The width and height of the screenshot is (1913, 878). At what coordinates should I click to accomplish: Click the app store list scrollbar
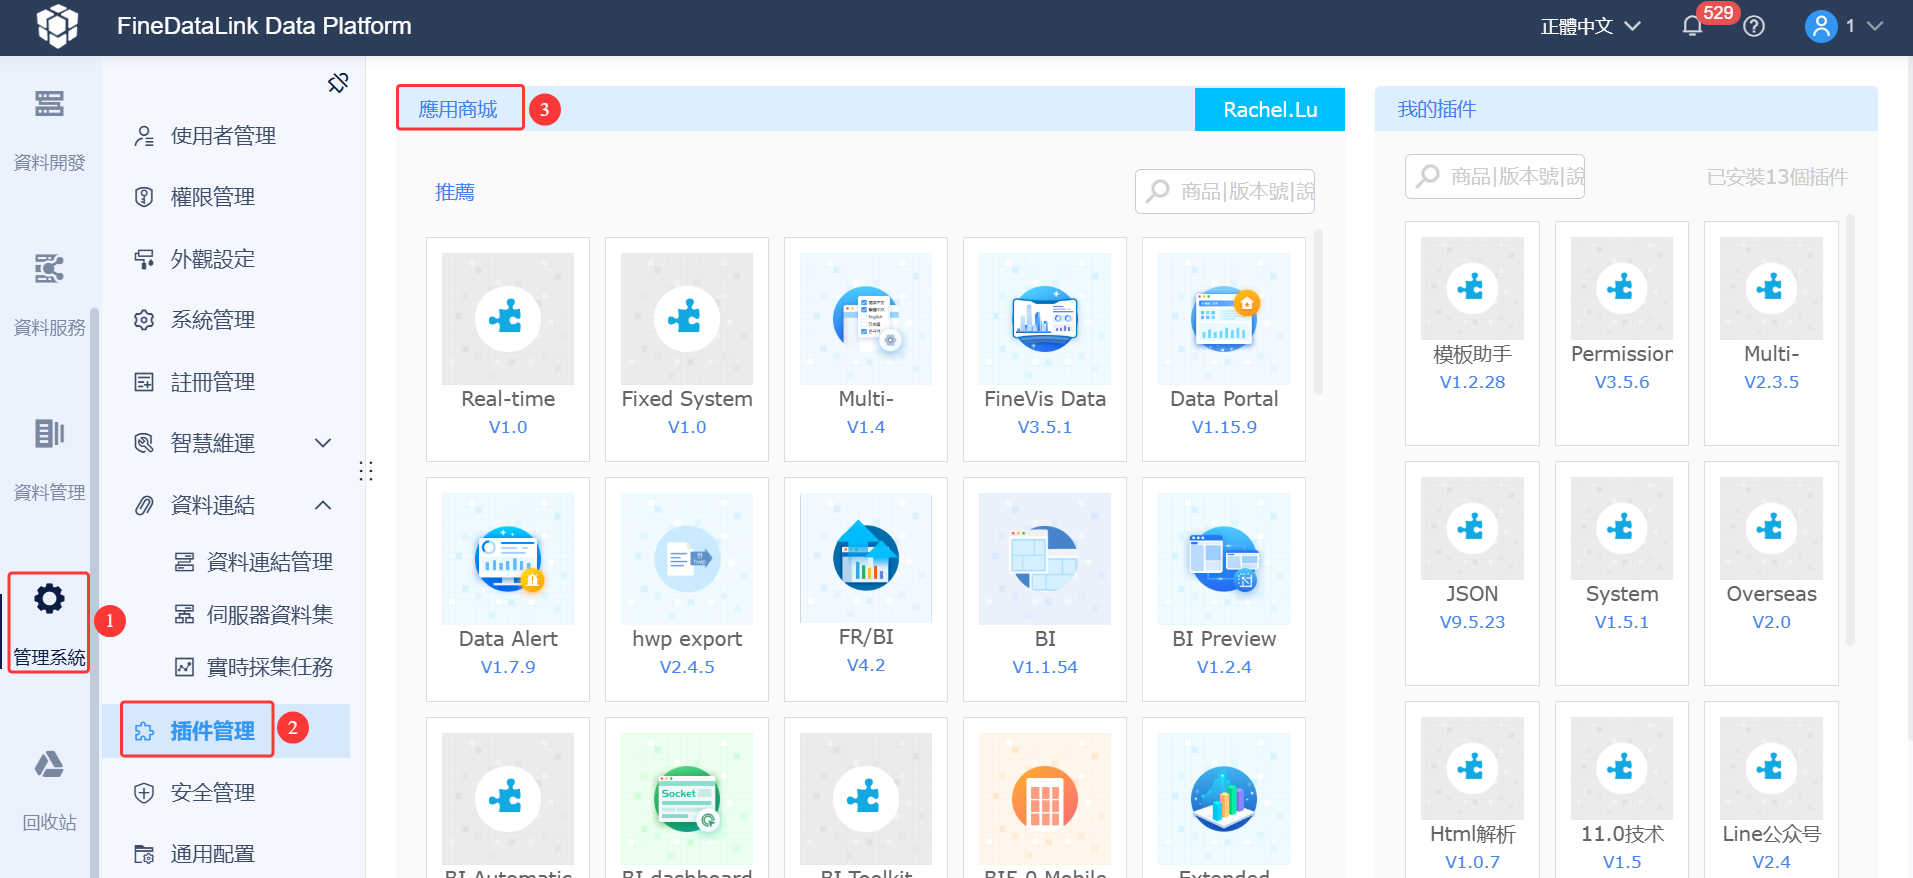(x=1318, y=312)
